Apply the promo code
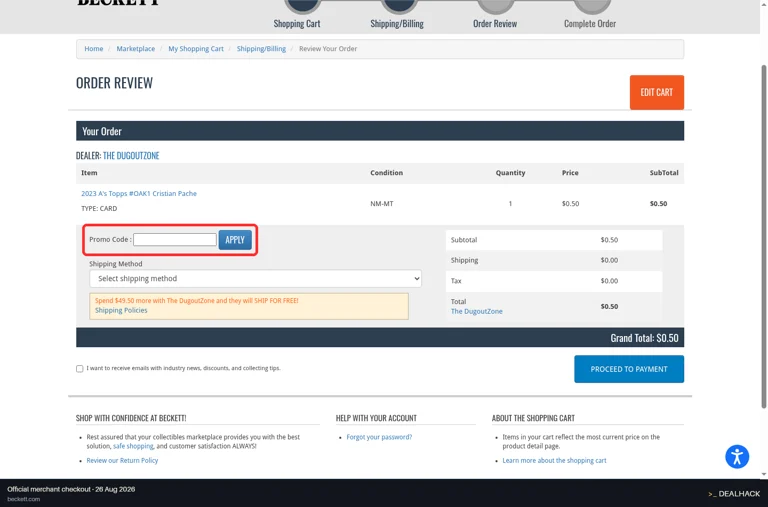The image size is (768, 507). 235,240
